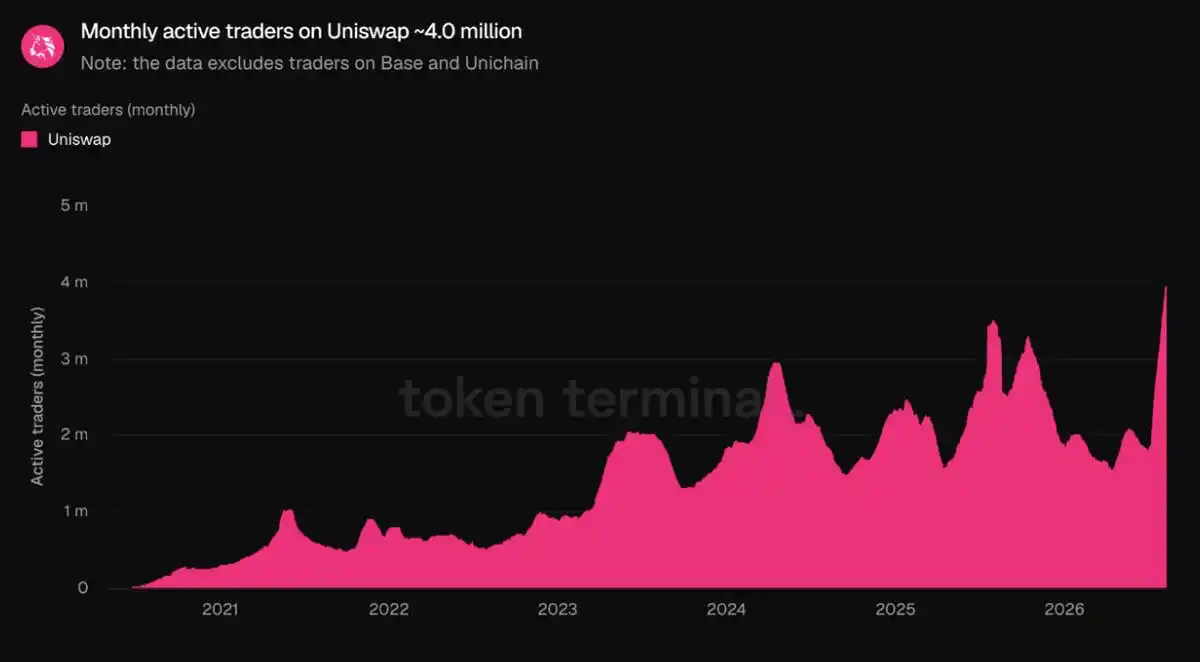Image resolution: width=1200 pixels, height=662 pixels.
Task: Click the 4 m y-axis tick label
Action: (75, 282)
